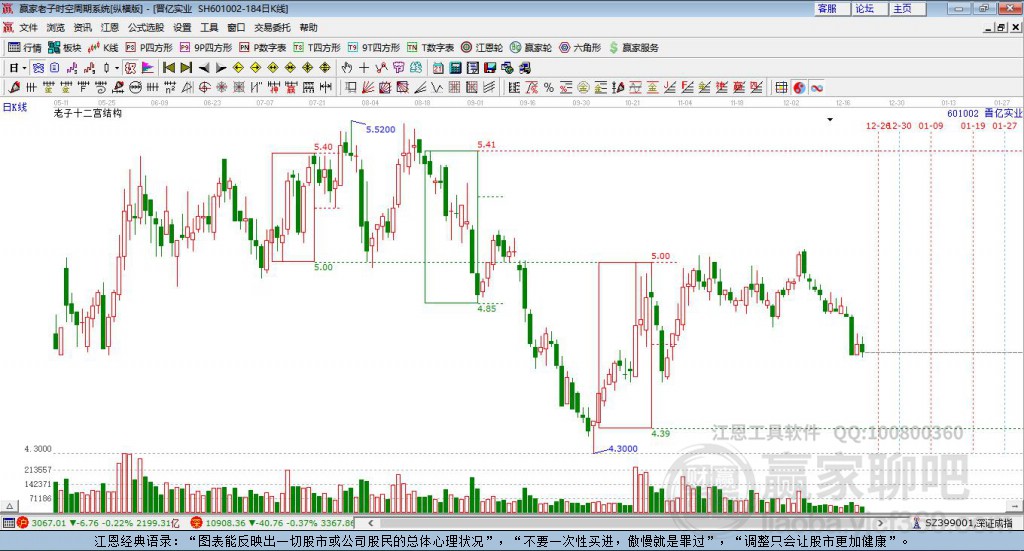Toggle the infinity loop icon
1024x551 pixels.
[817, 87]
